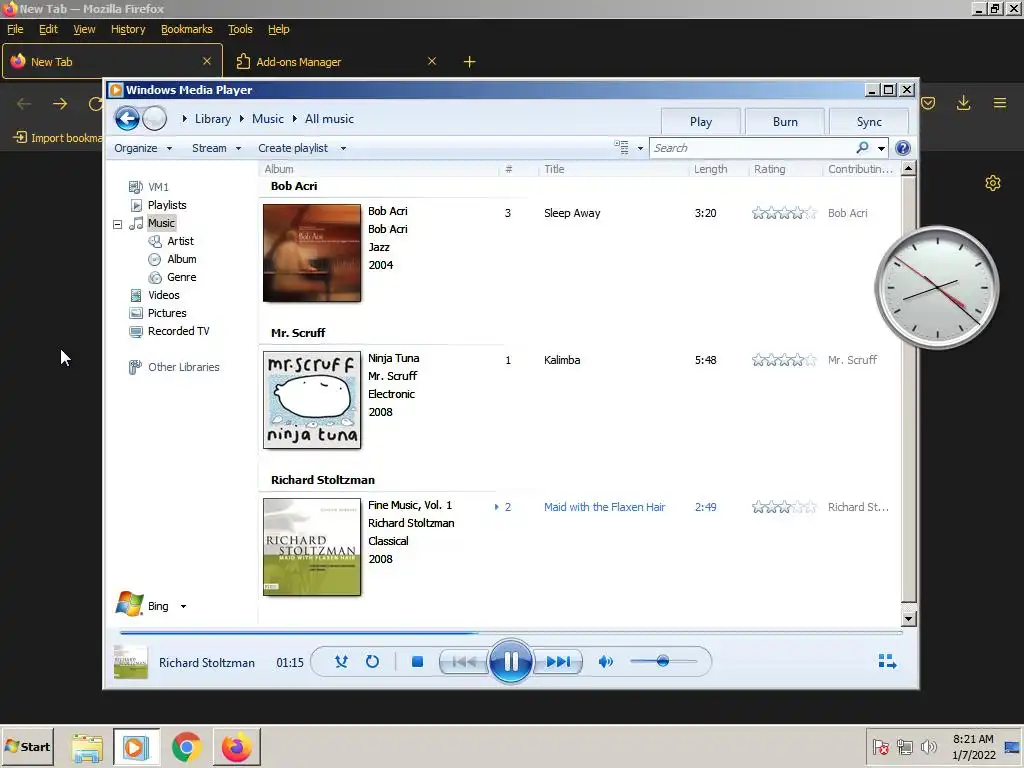Pause the playing song
The height and width of the screenshot is (768, 1024).
510,662
